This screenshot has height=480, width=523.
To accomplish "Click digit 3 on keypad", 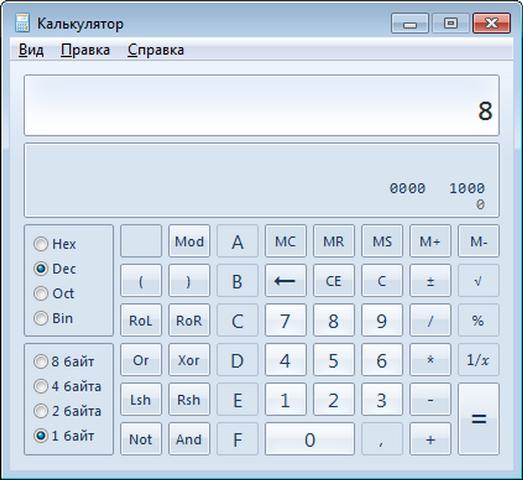I will click(x=382, y=399).
